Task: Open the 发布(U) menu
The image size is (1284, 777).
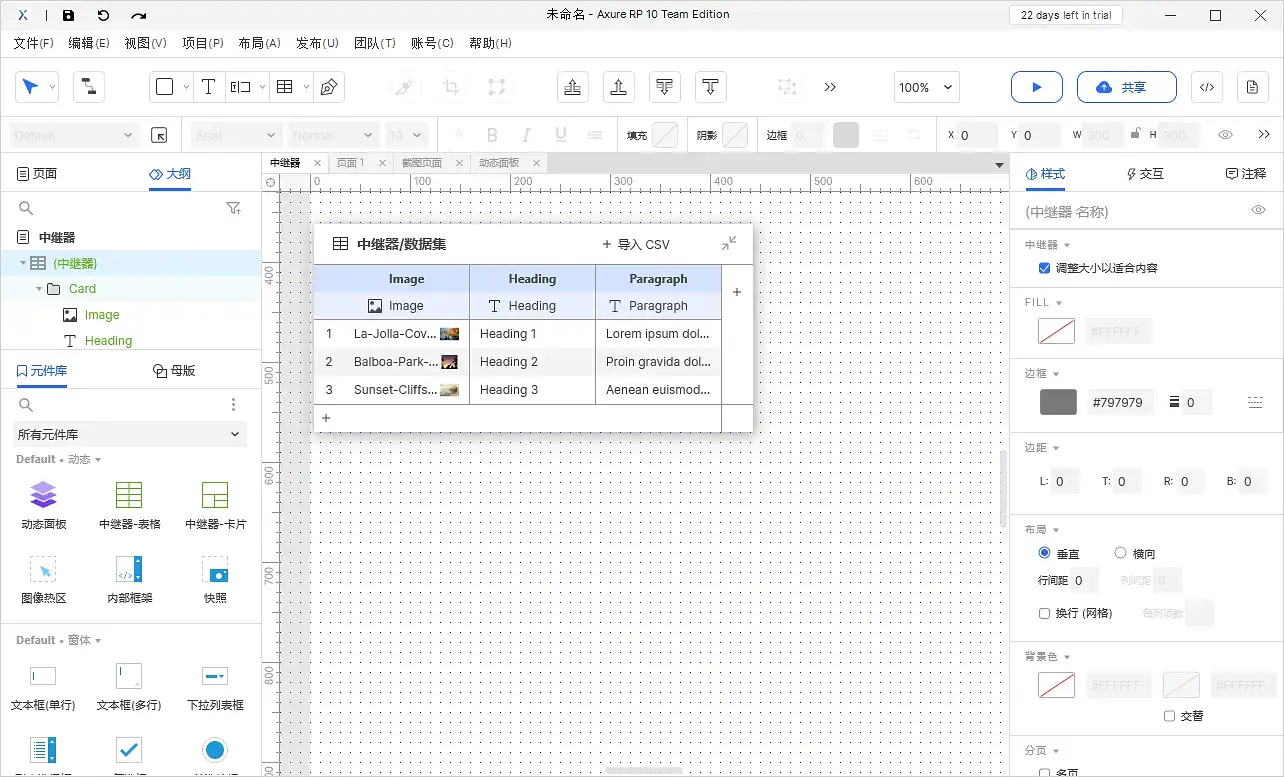Action: coord(317,43)
